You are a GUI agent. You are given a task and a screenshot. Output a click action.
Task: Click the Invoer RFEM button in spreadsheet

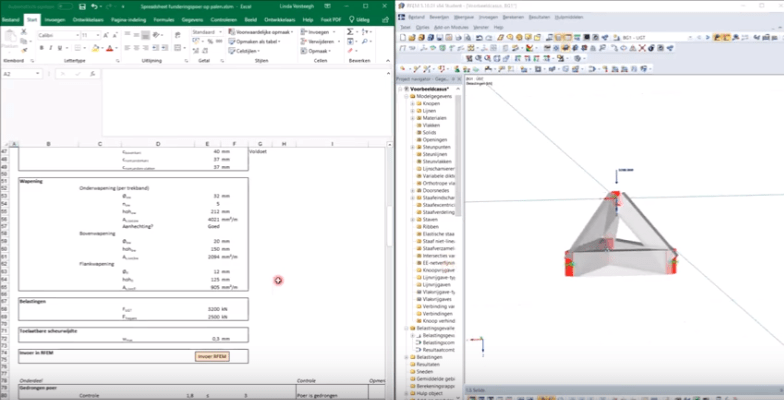tap(209, 356)
